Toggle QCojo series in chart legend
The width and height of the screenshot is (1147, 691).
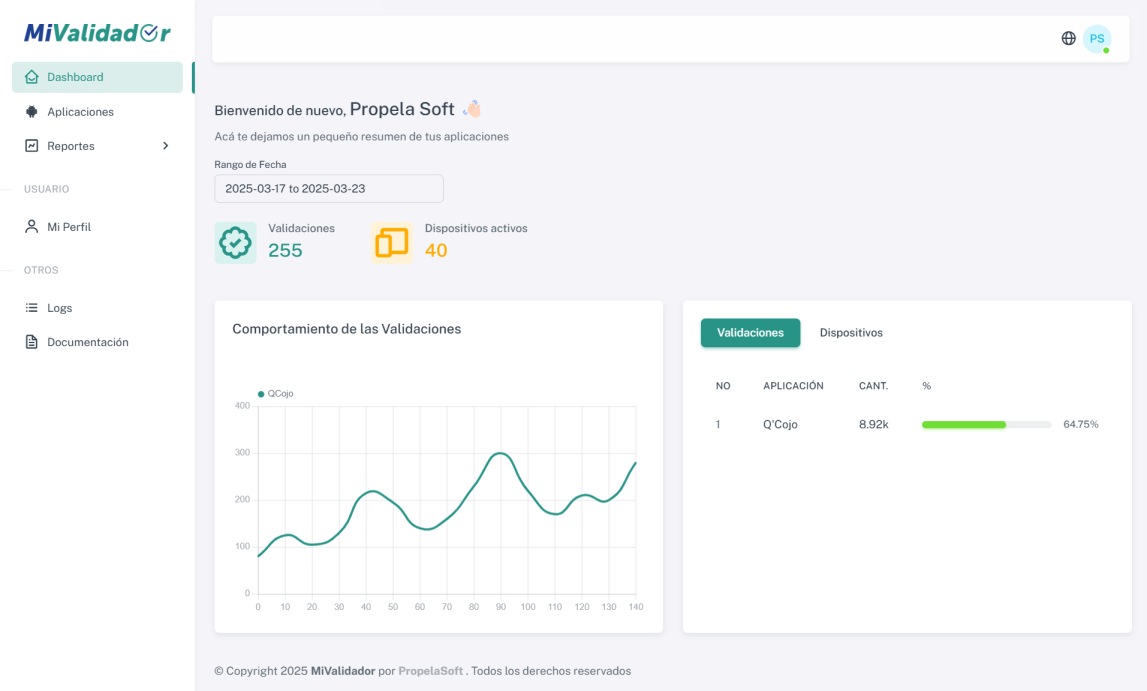(276, 394)
